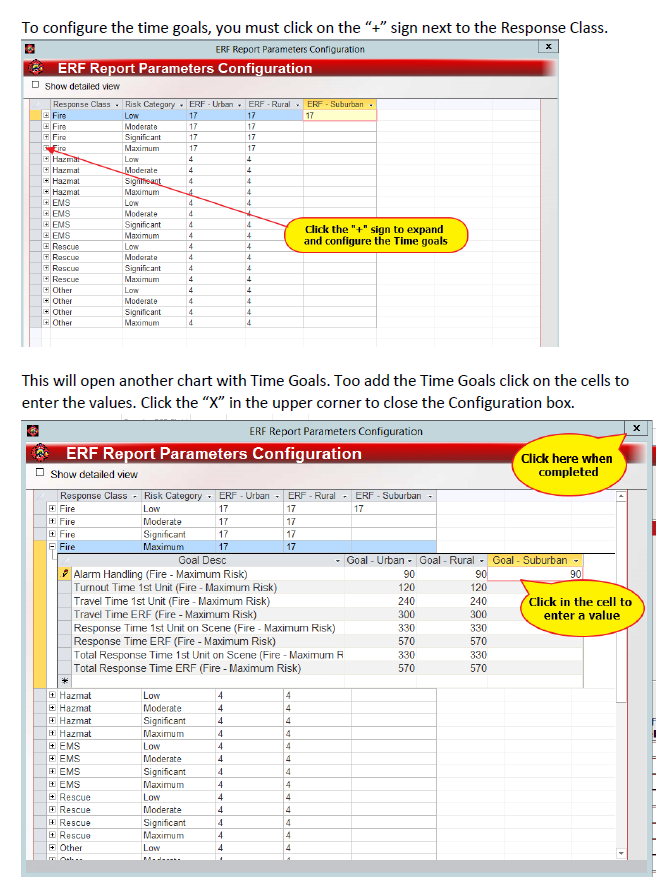
Task: Open Response Class column dropdown in lower dialog
Action: click(x=134, y=497)
